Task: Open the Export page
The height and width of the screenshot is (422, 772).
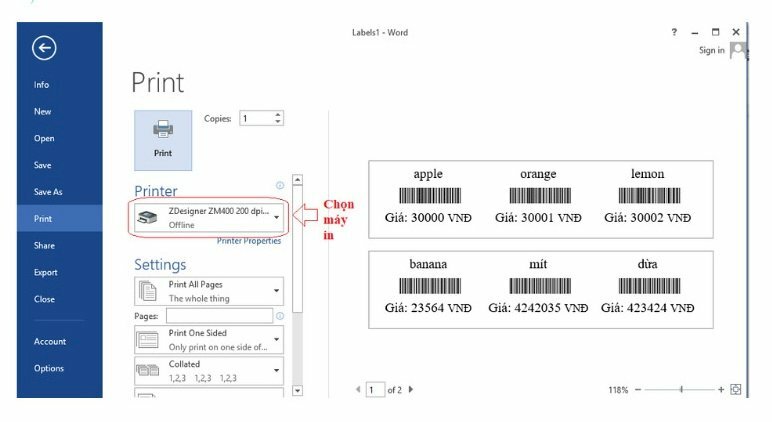Action: pyautogui.click(x=45, y=272)
